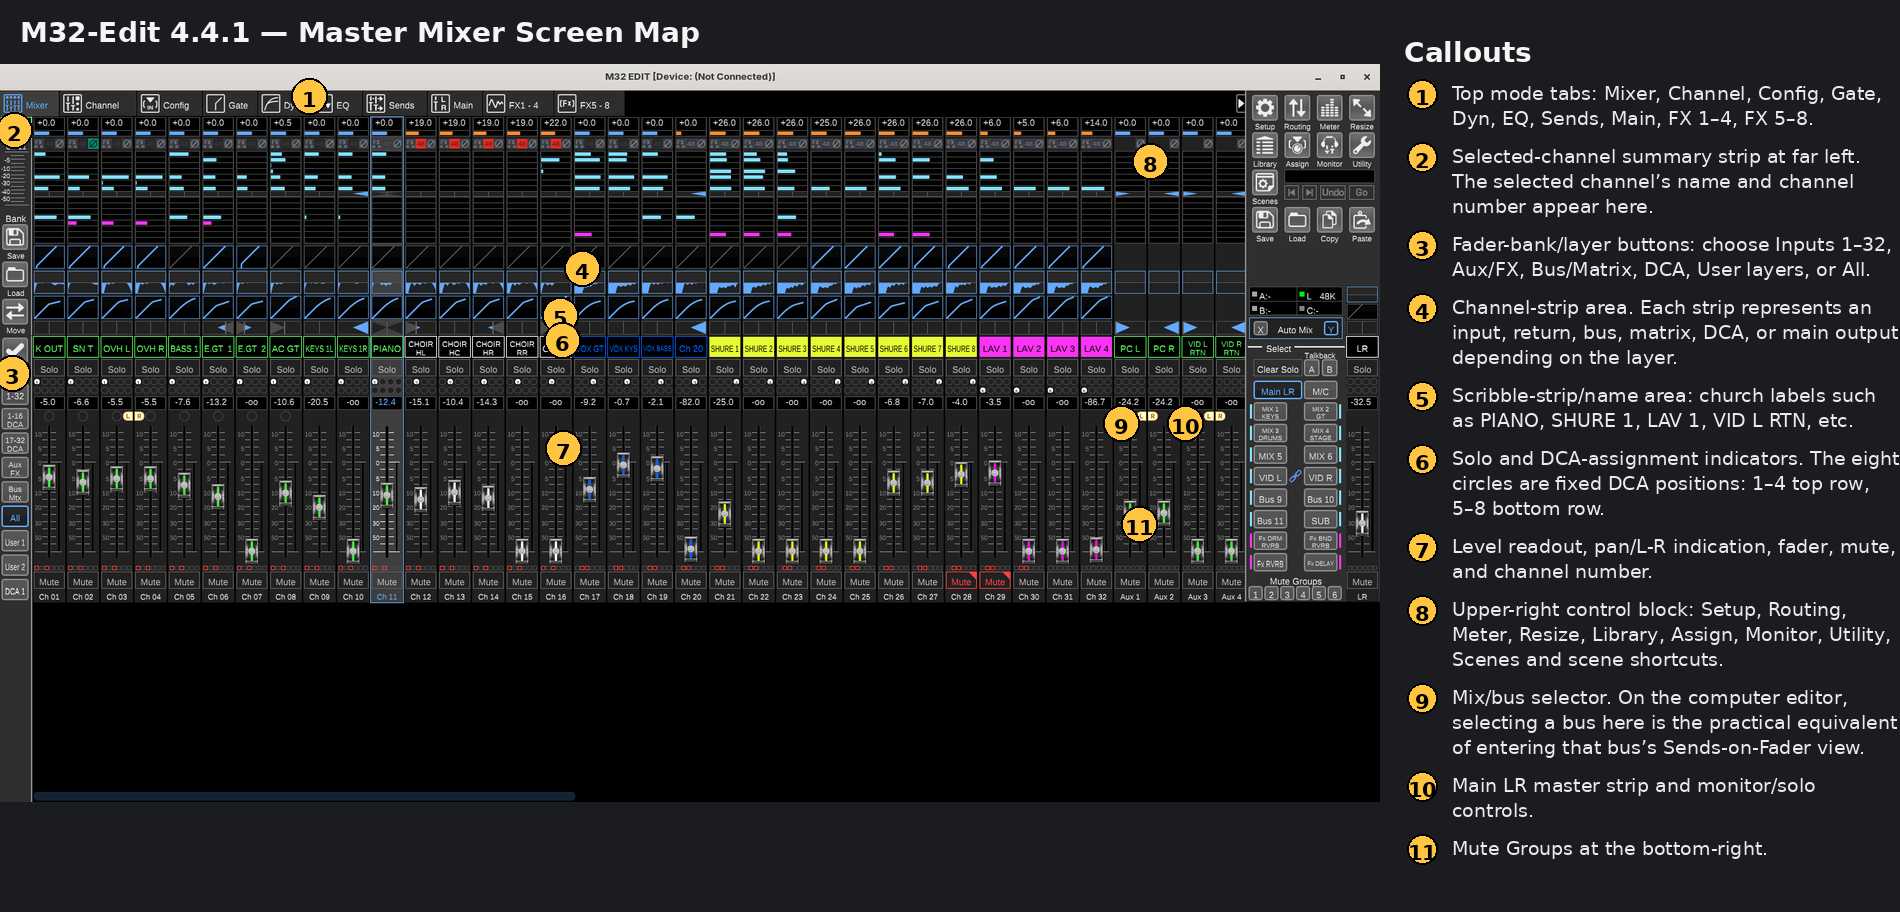Click the LR master fader handle

pyautogui.click(x=1362, y=522)
